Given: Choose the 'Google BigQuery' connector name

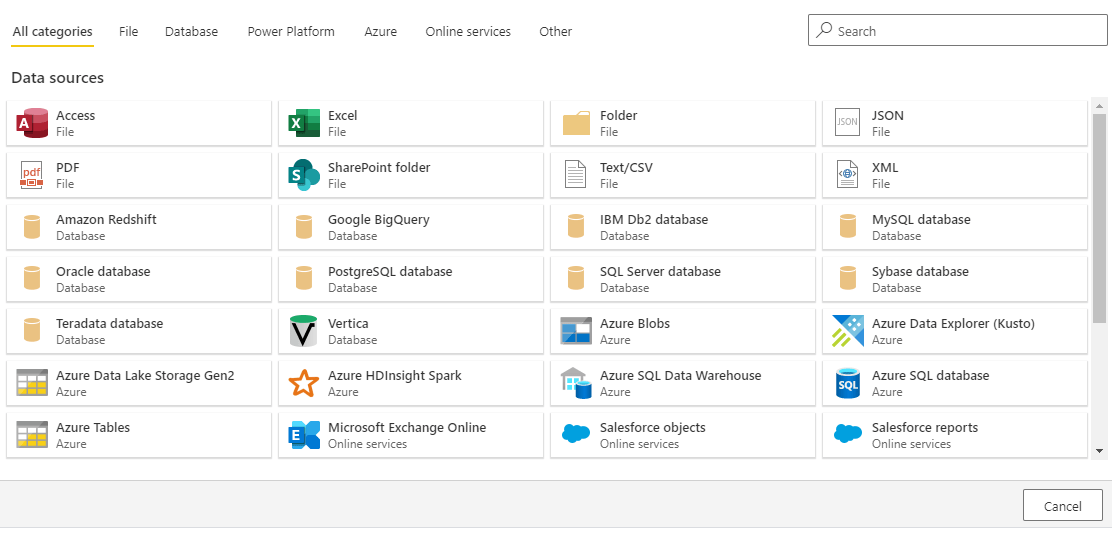Looking at the screenshot, I should pos(379,219).
